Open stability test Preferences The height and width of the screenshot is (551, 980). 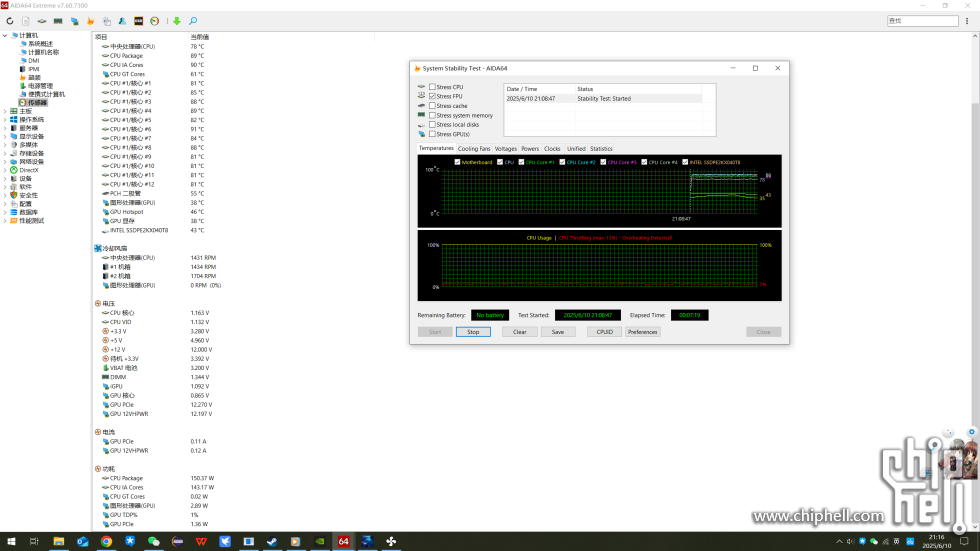pyautogui.click(x=642, y=332)
